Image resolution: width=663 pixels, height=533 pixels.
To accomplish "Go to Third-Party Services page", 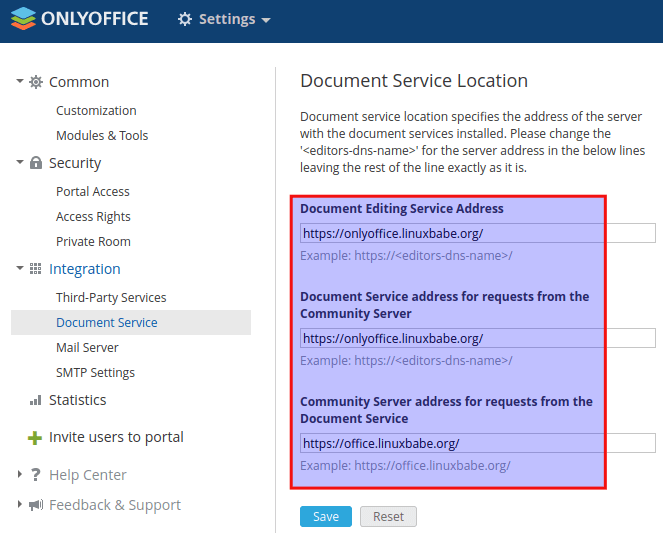I will [111, 298].
